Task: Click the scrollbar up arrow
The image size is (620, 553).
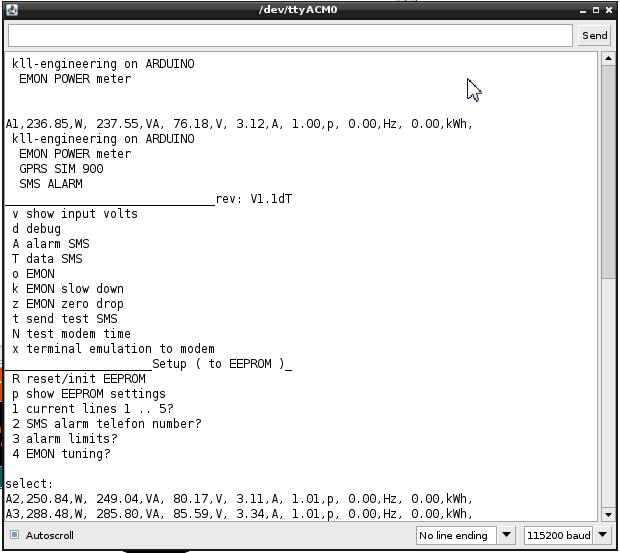Action: [608, 59]
